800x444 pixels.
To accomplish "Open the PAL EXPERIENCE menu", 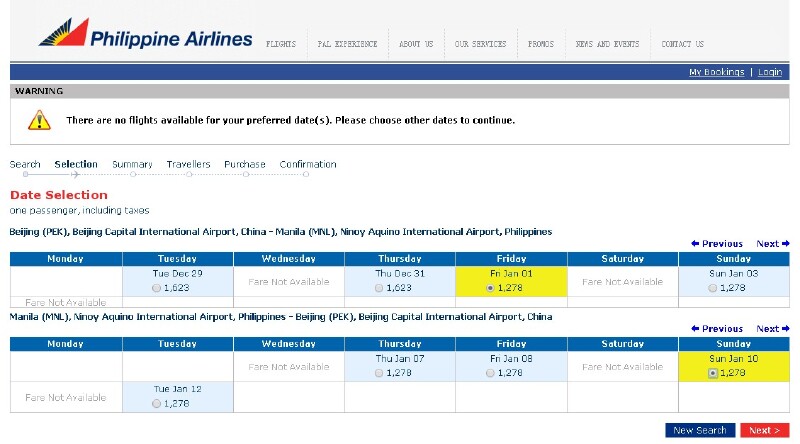I will (347, 44).
